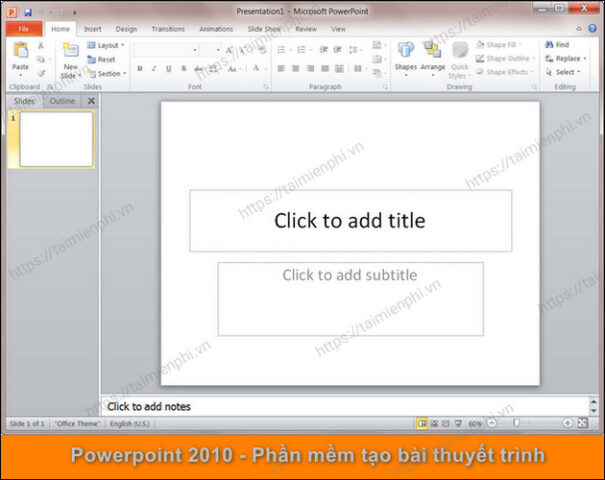The height and width of the screenshot is (480, 605).
Task: Click the Save icon in Quick Access Toolbar
Action: tap(28, 12)
